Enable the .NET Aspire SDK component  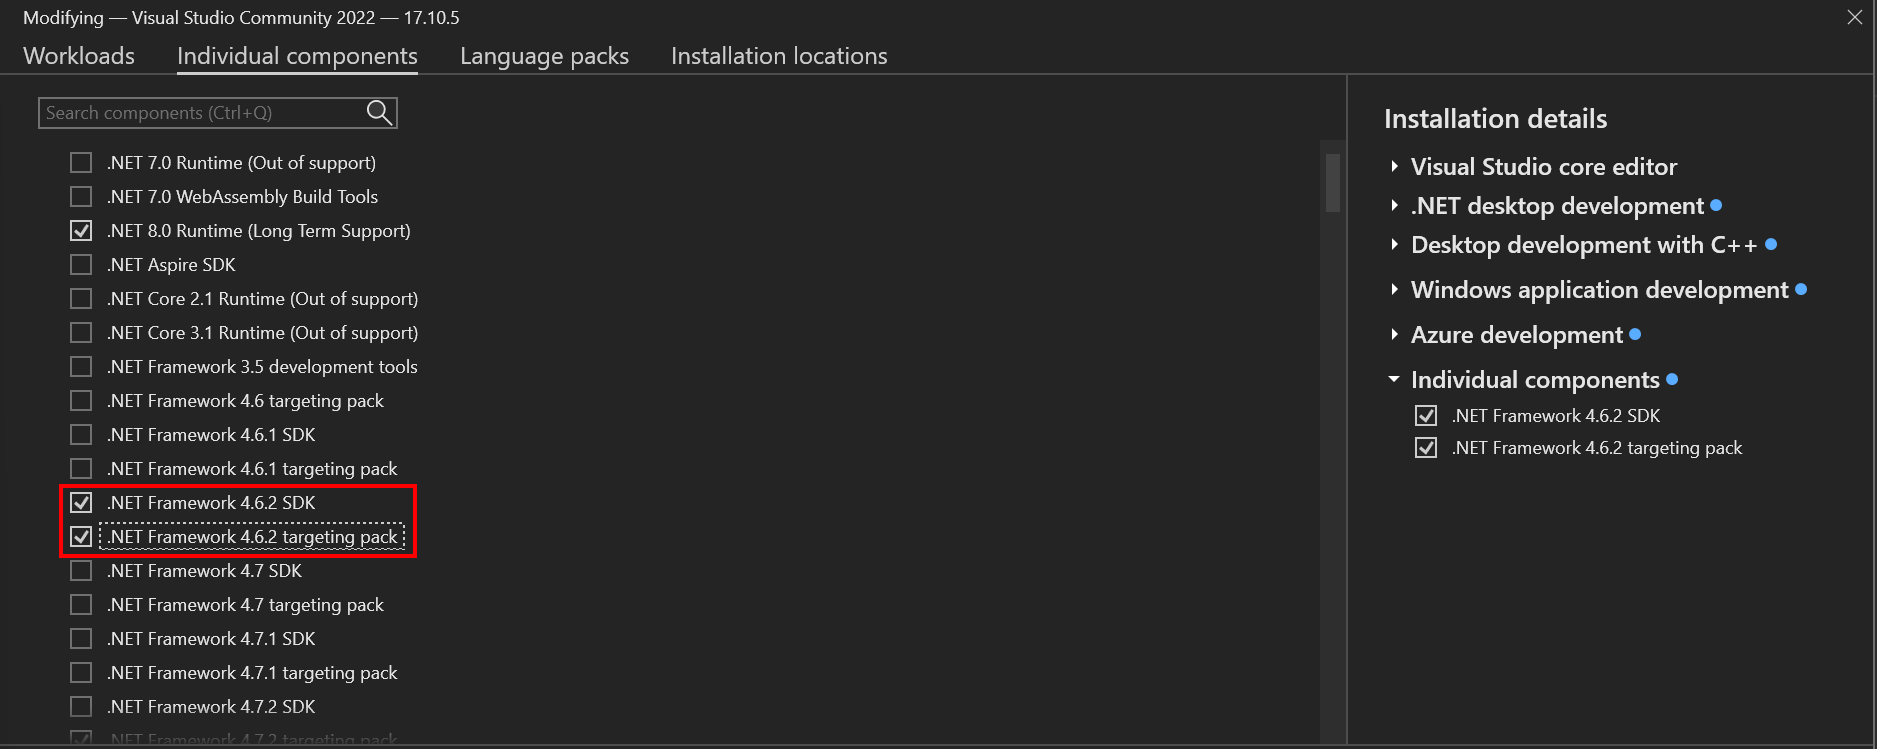(x=81, y=264)
